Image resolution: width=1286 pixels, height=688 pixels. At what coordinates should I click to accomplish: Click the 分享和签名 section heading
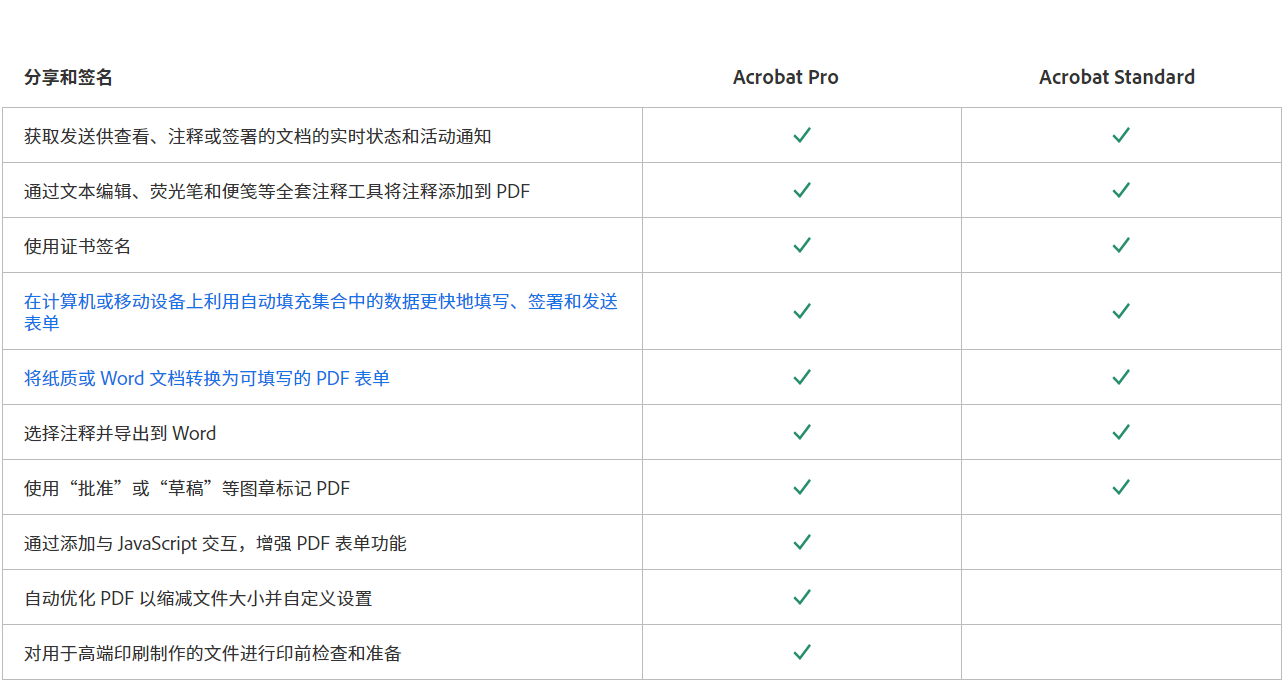(x=68, y=77)
